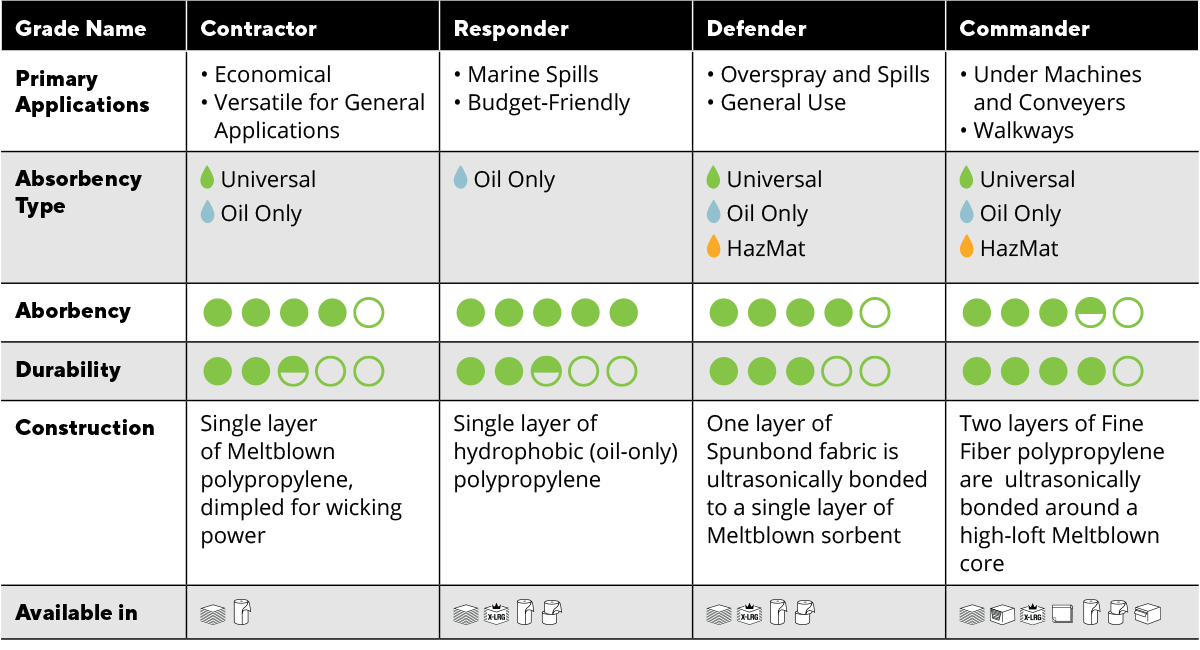Click the stacked pads icon under Commander
The width and height of the screenshot is (1200, 650).
click(971, 613)
